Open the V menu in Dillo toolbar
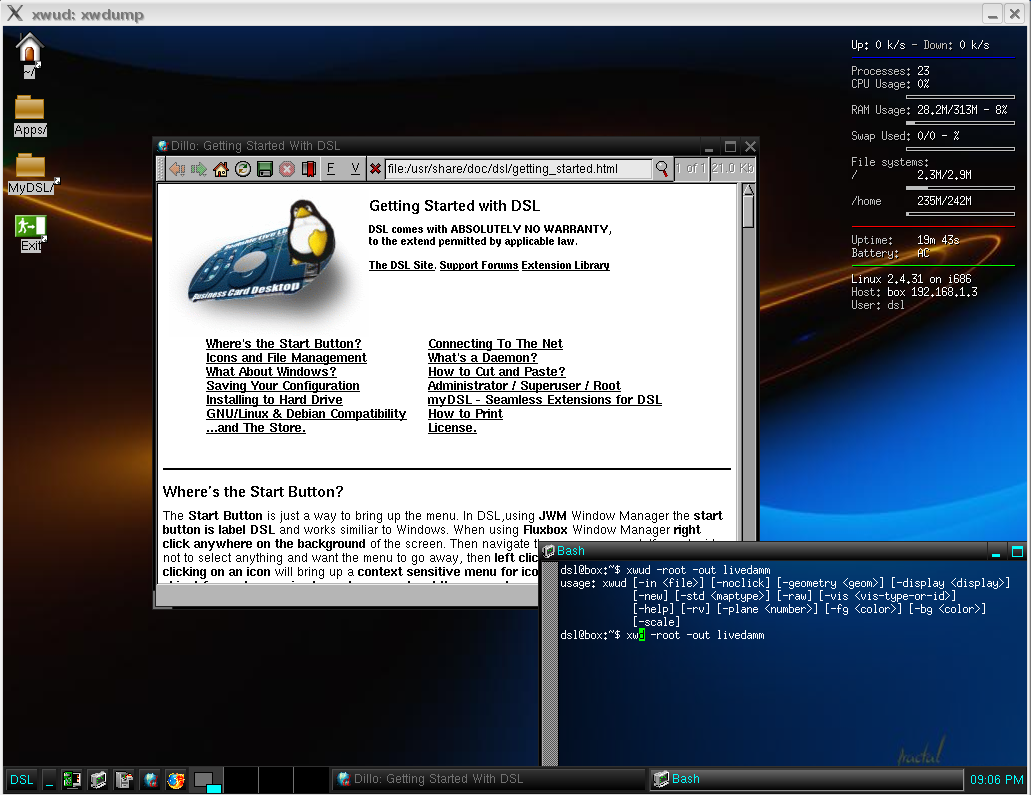This screenshot has width=1031, height=795. point(355,169)
